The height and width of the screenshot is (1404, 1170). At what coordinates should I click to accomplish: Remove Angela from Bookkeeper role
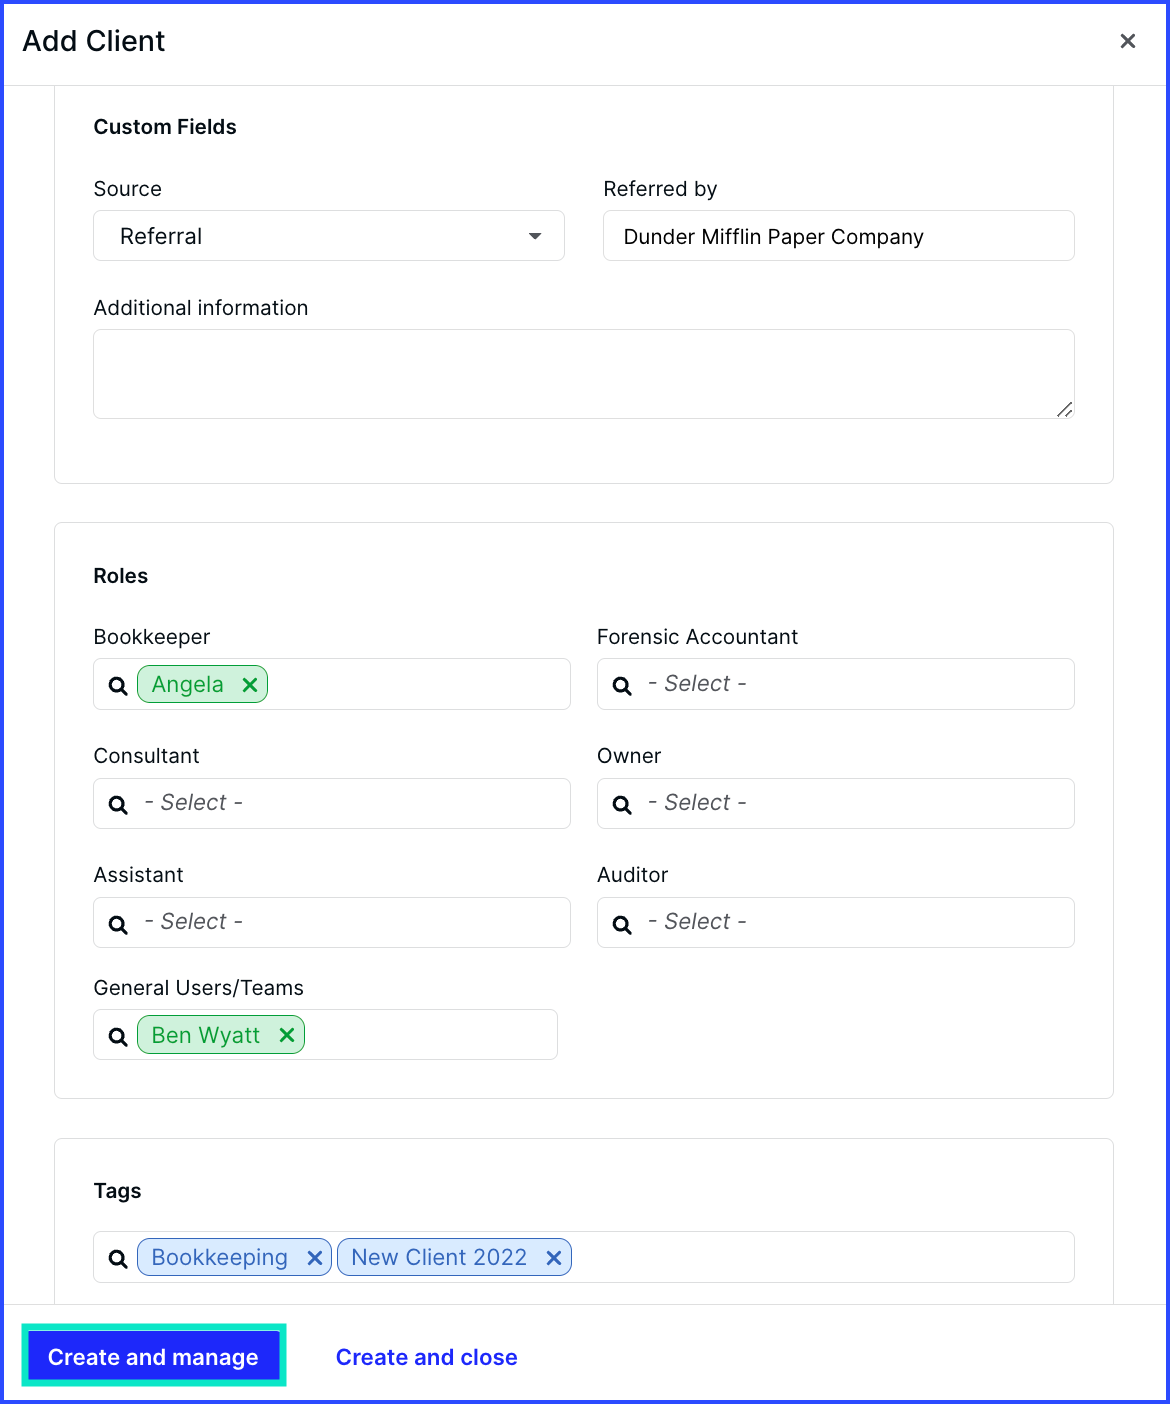(250, 685)
